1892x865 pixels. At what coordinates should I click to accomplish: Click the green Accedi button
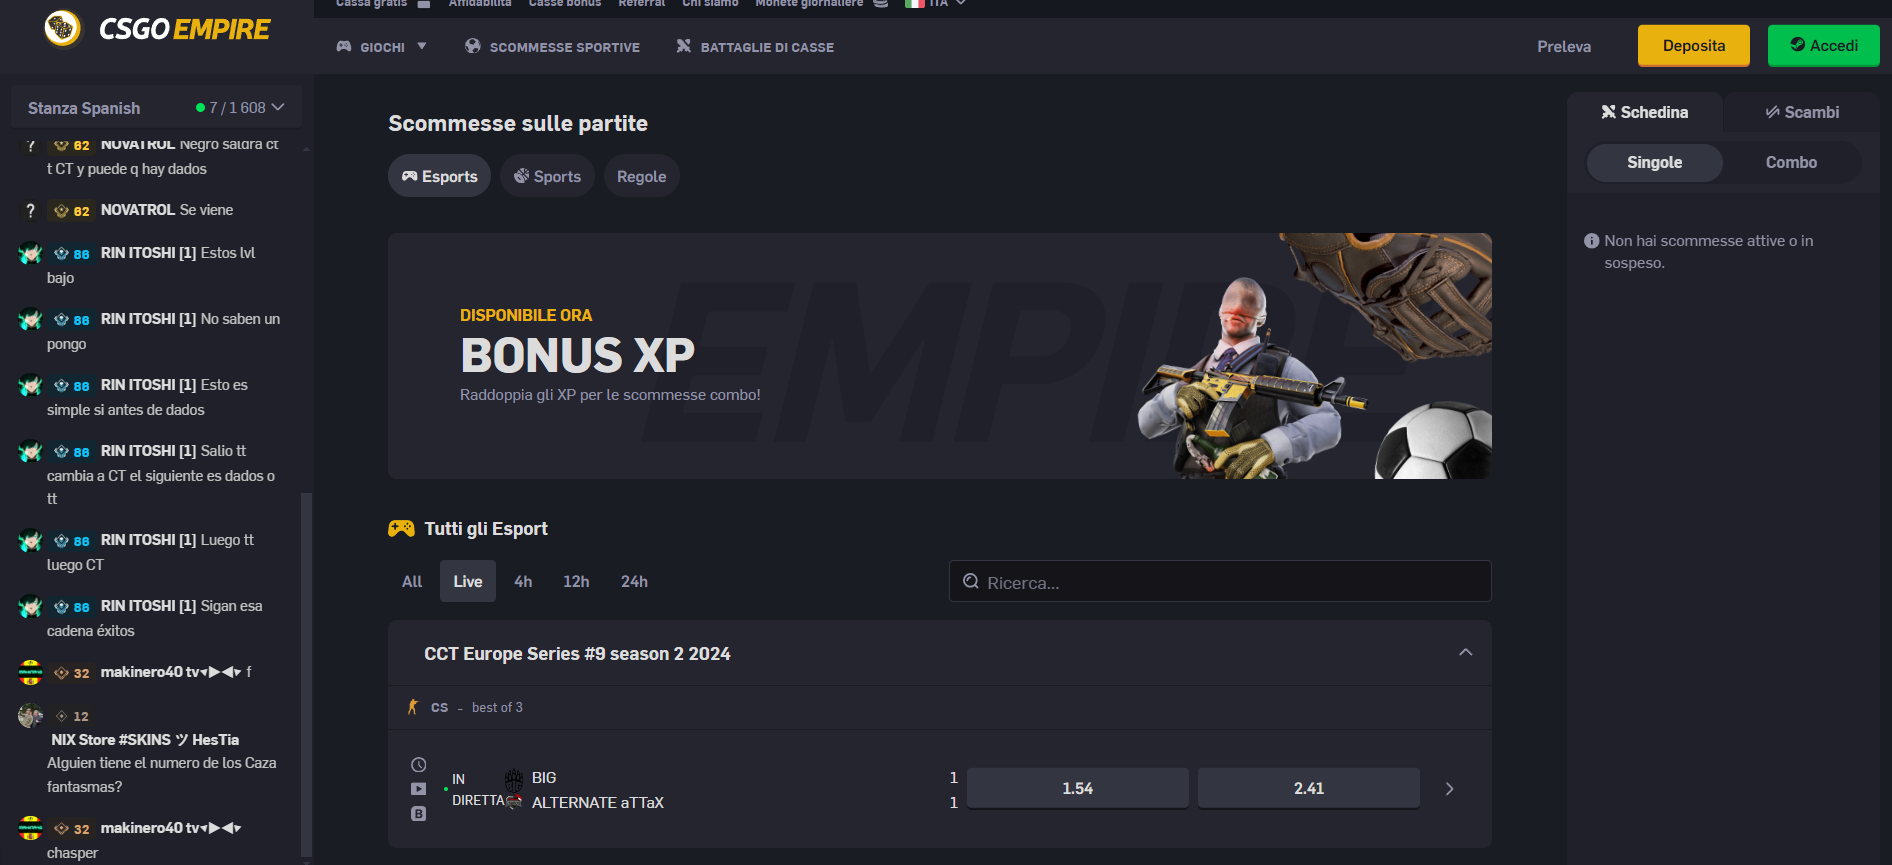pos(1824,46)
